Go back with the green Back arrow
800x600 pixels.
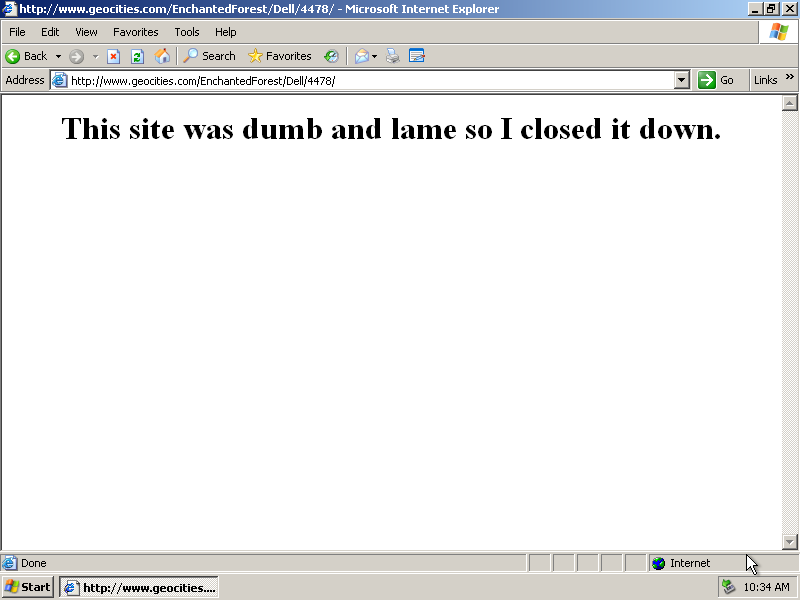point(27,56)
